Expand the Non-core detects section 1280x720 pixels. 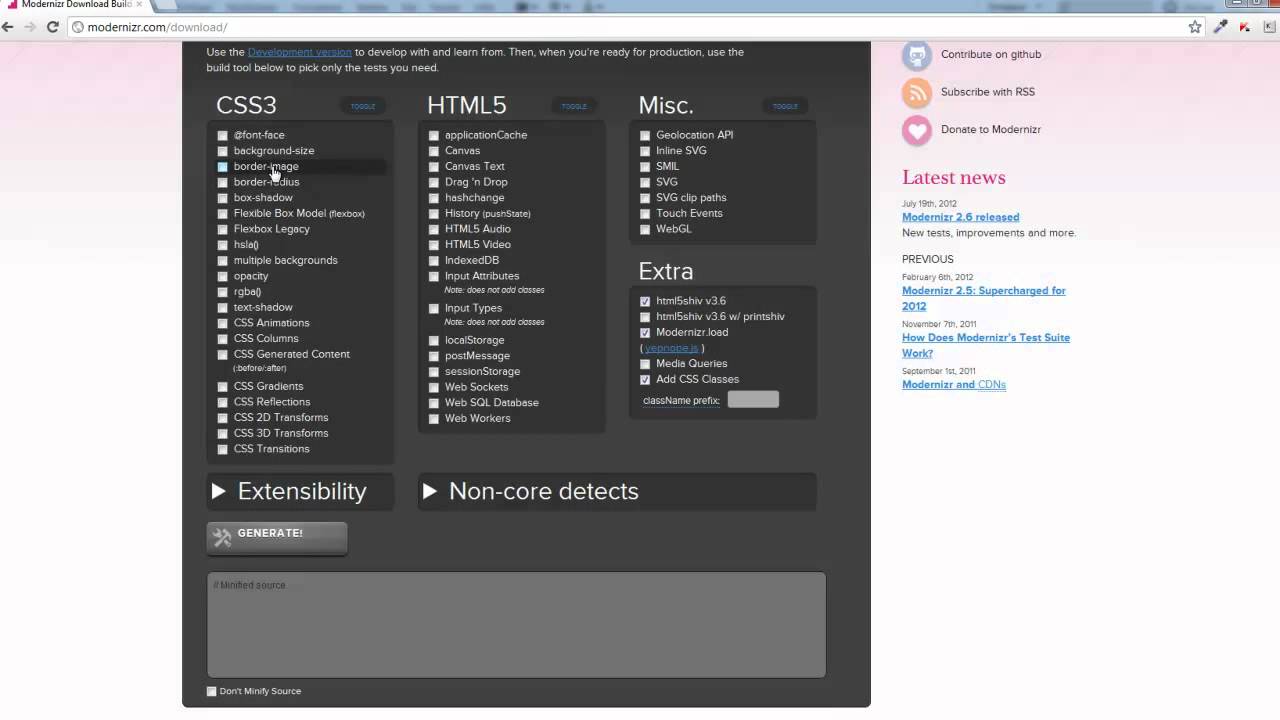click(x=617, y=491)
